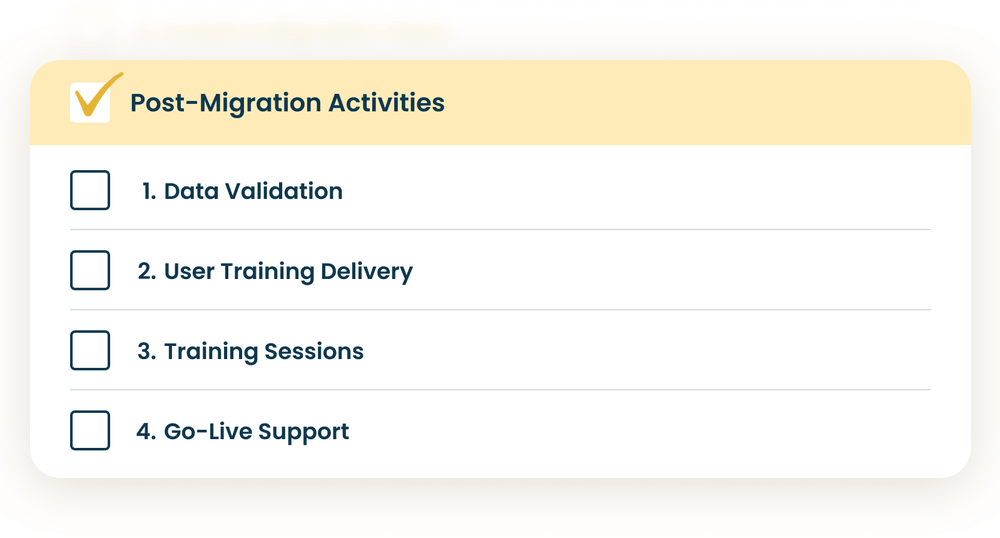Click the gold checkmark icon in header
Screen dimensions: 1000x538
tap(93, 100)
